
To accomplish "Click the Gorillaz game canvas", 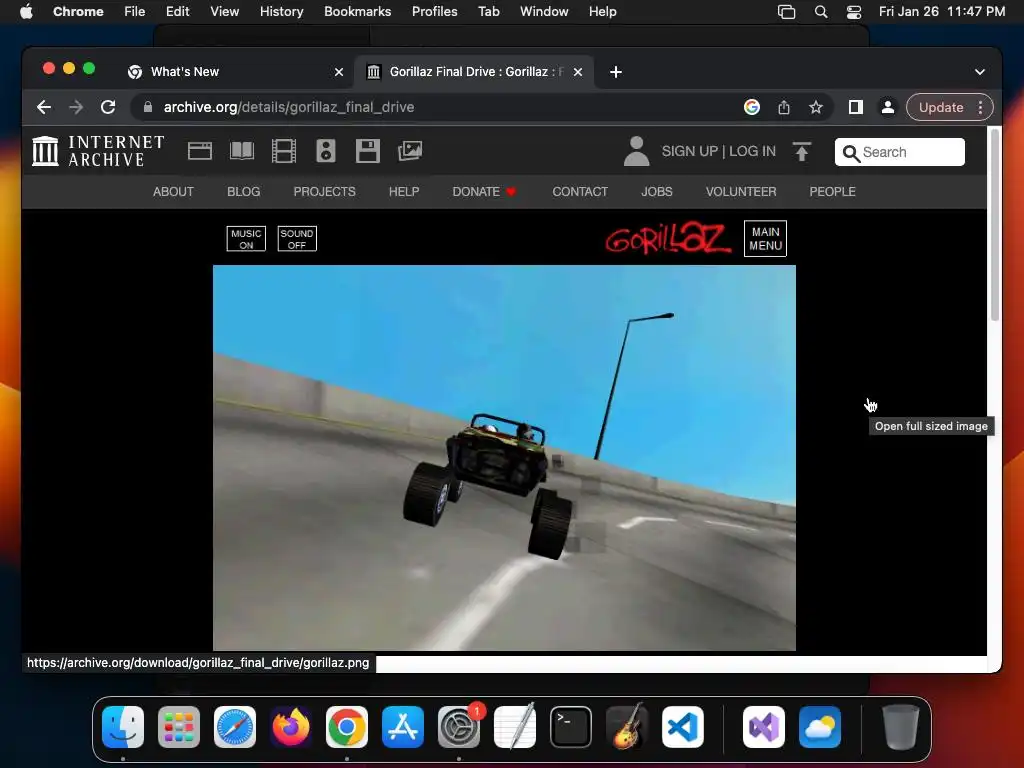I will tap(504, 458).
